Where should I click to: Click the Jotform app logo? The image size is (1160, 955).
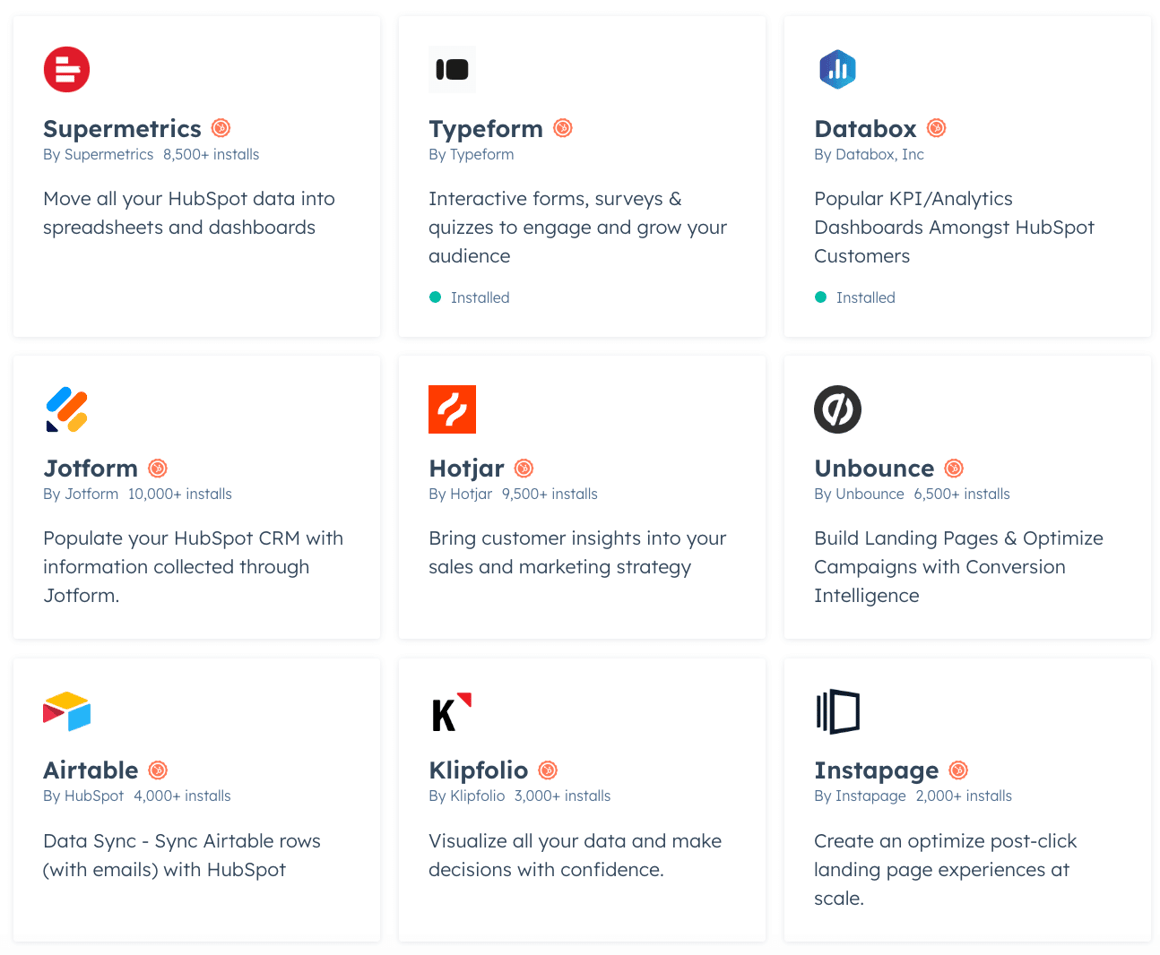click(x=66, y=409)
